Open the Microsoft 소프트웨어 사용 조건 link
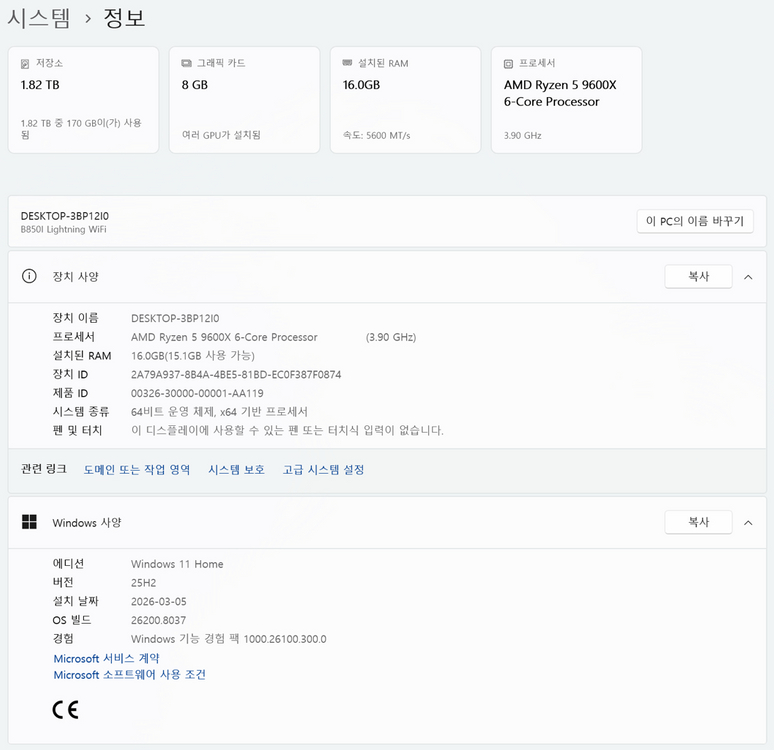Screen dimensions: 774x750 129,675
